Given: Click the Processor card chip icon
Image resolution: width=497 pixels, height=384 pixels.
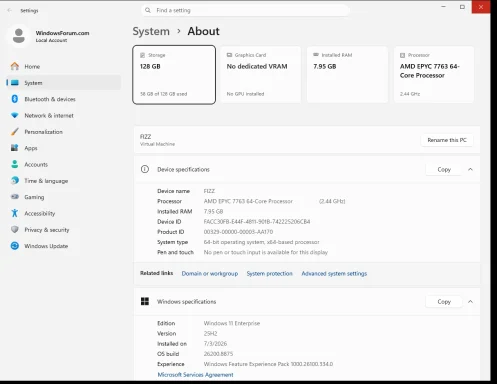Looking at the screenshot, I should tap(403, 55).
